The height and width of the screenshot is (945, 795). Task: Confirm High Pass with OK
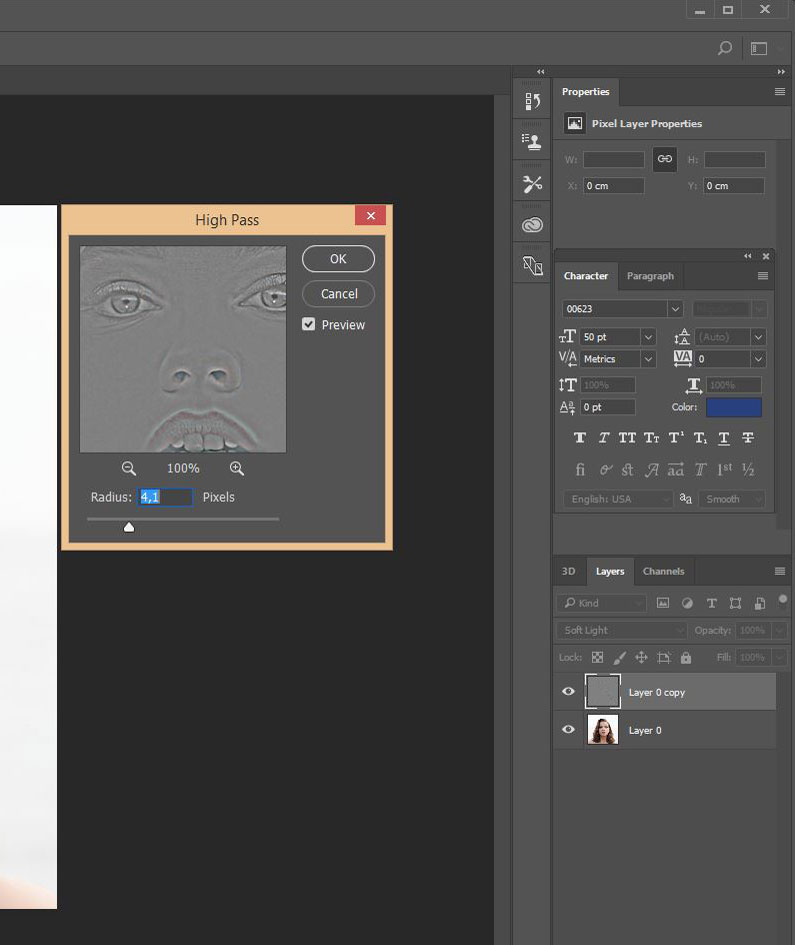[x=338, y=259]
